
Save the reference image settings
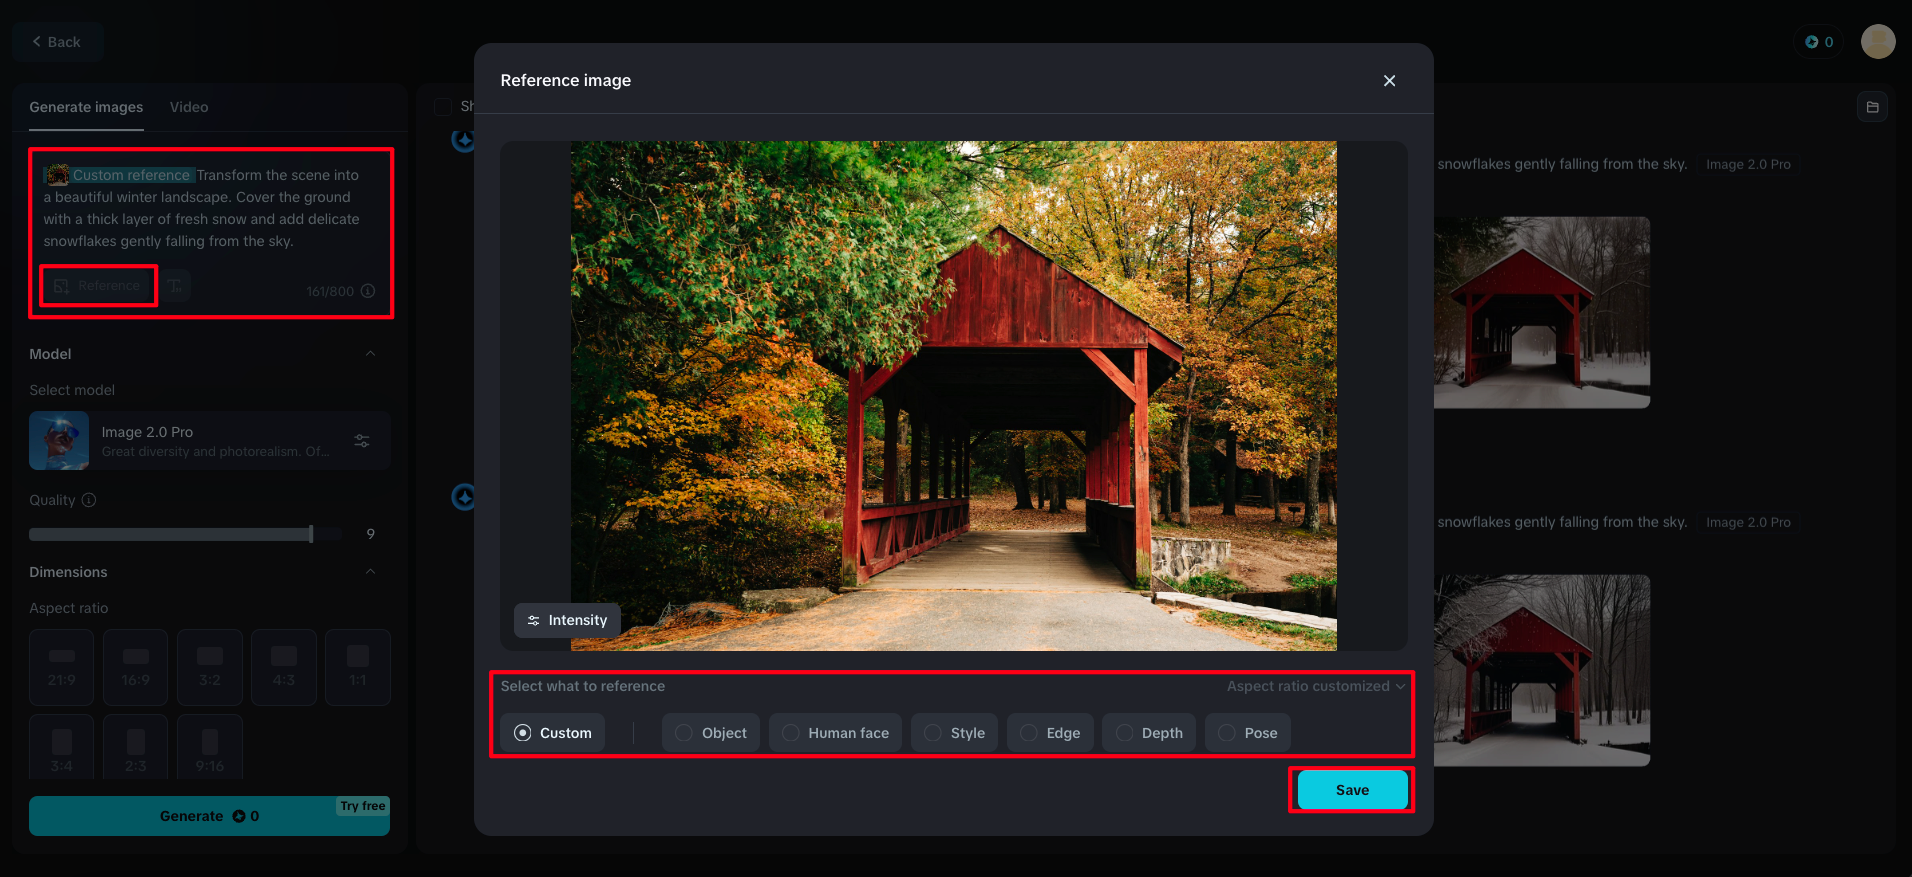point(1352,790)
